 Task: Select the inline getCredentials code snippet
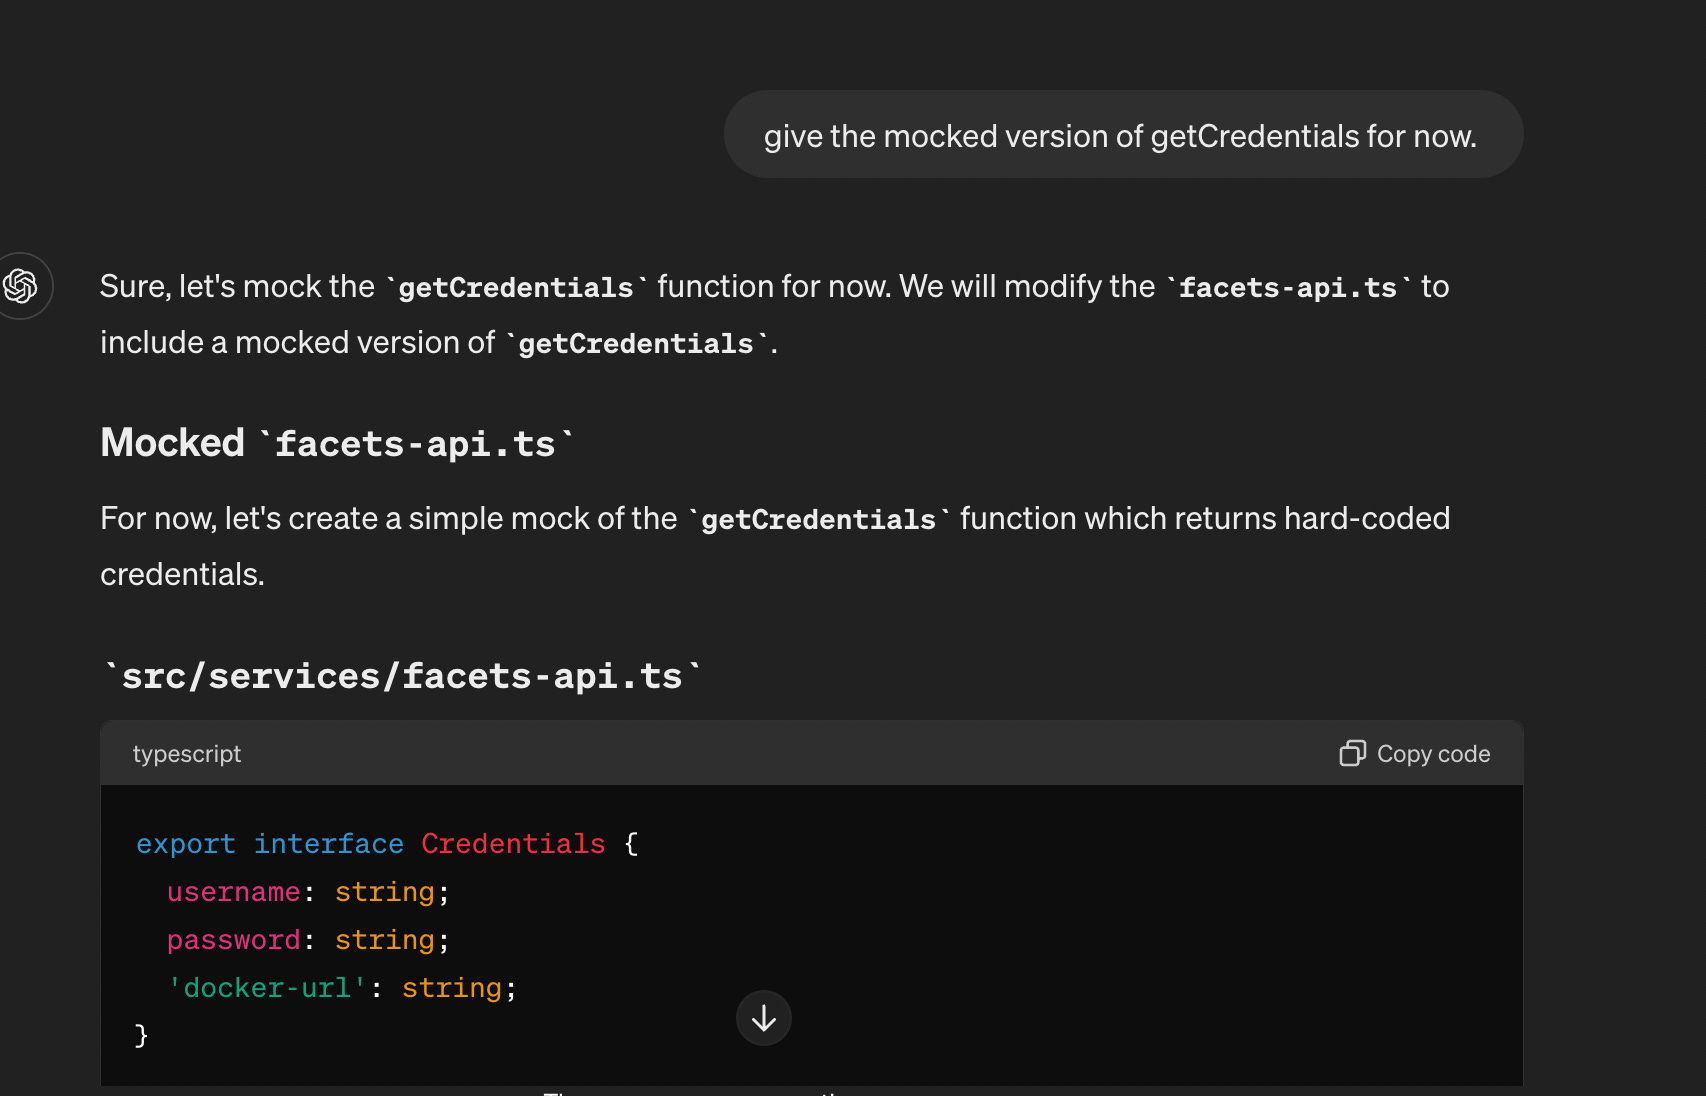[x=515, y=287]
